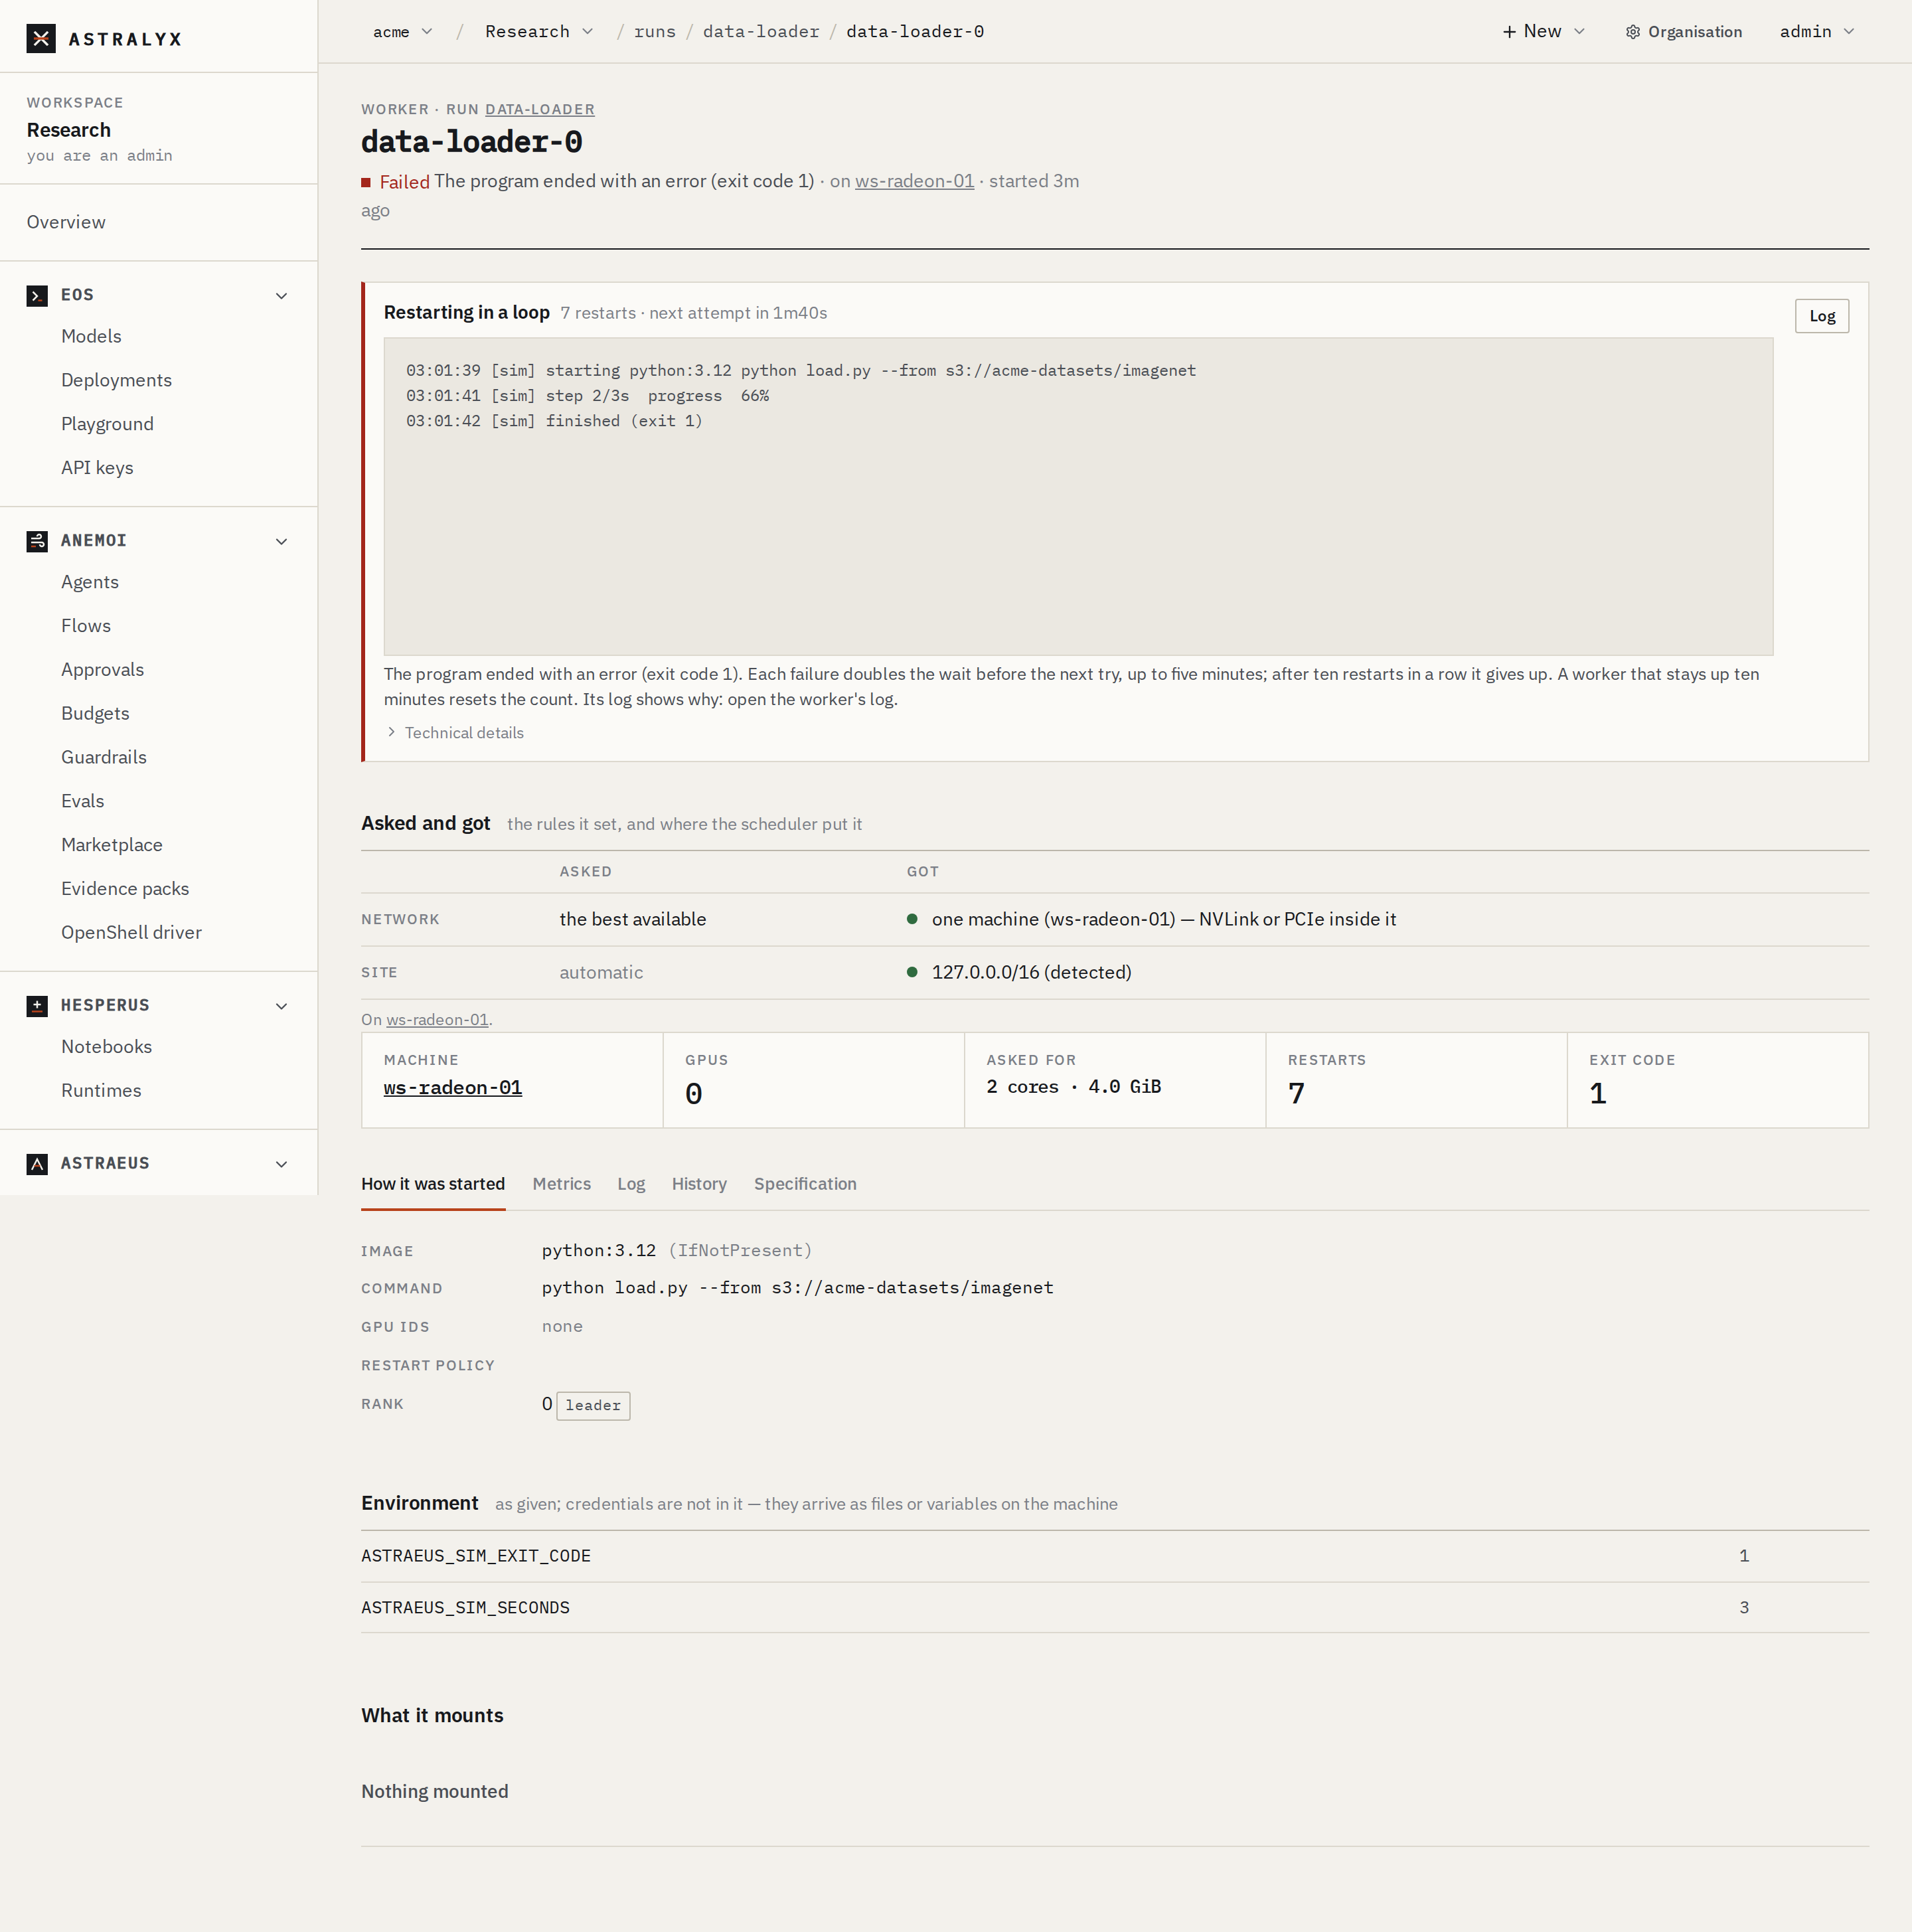Open Agents under Anemoi
The width and height of the screenshot is (1912, 1932).
coord(90,582)
